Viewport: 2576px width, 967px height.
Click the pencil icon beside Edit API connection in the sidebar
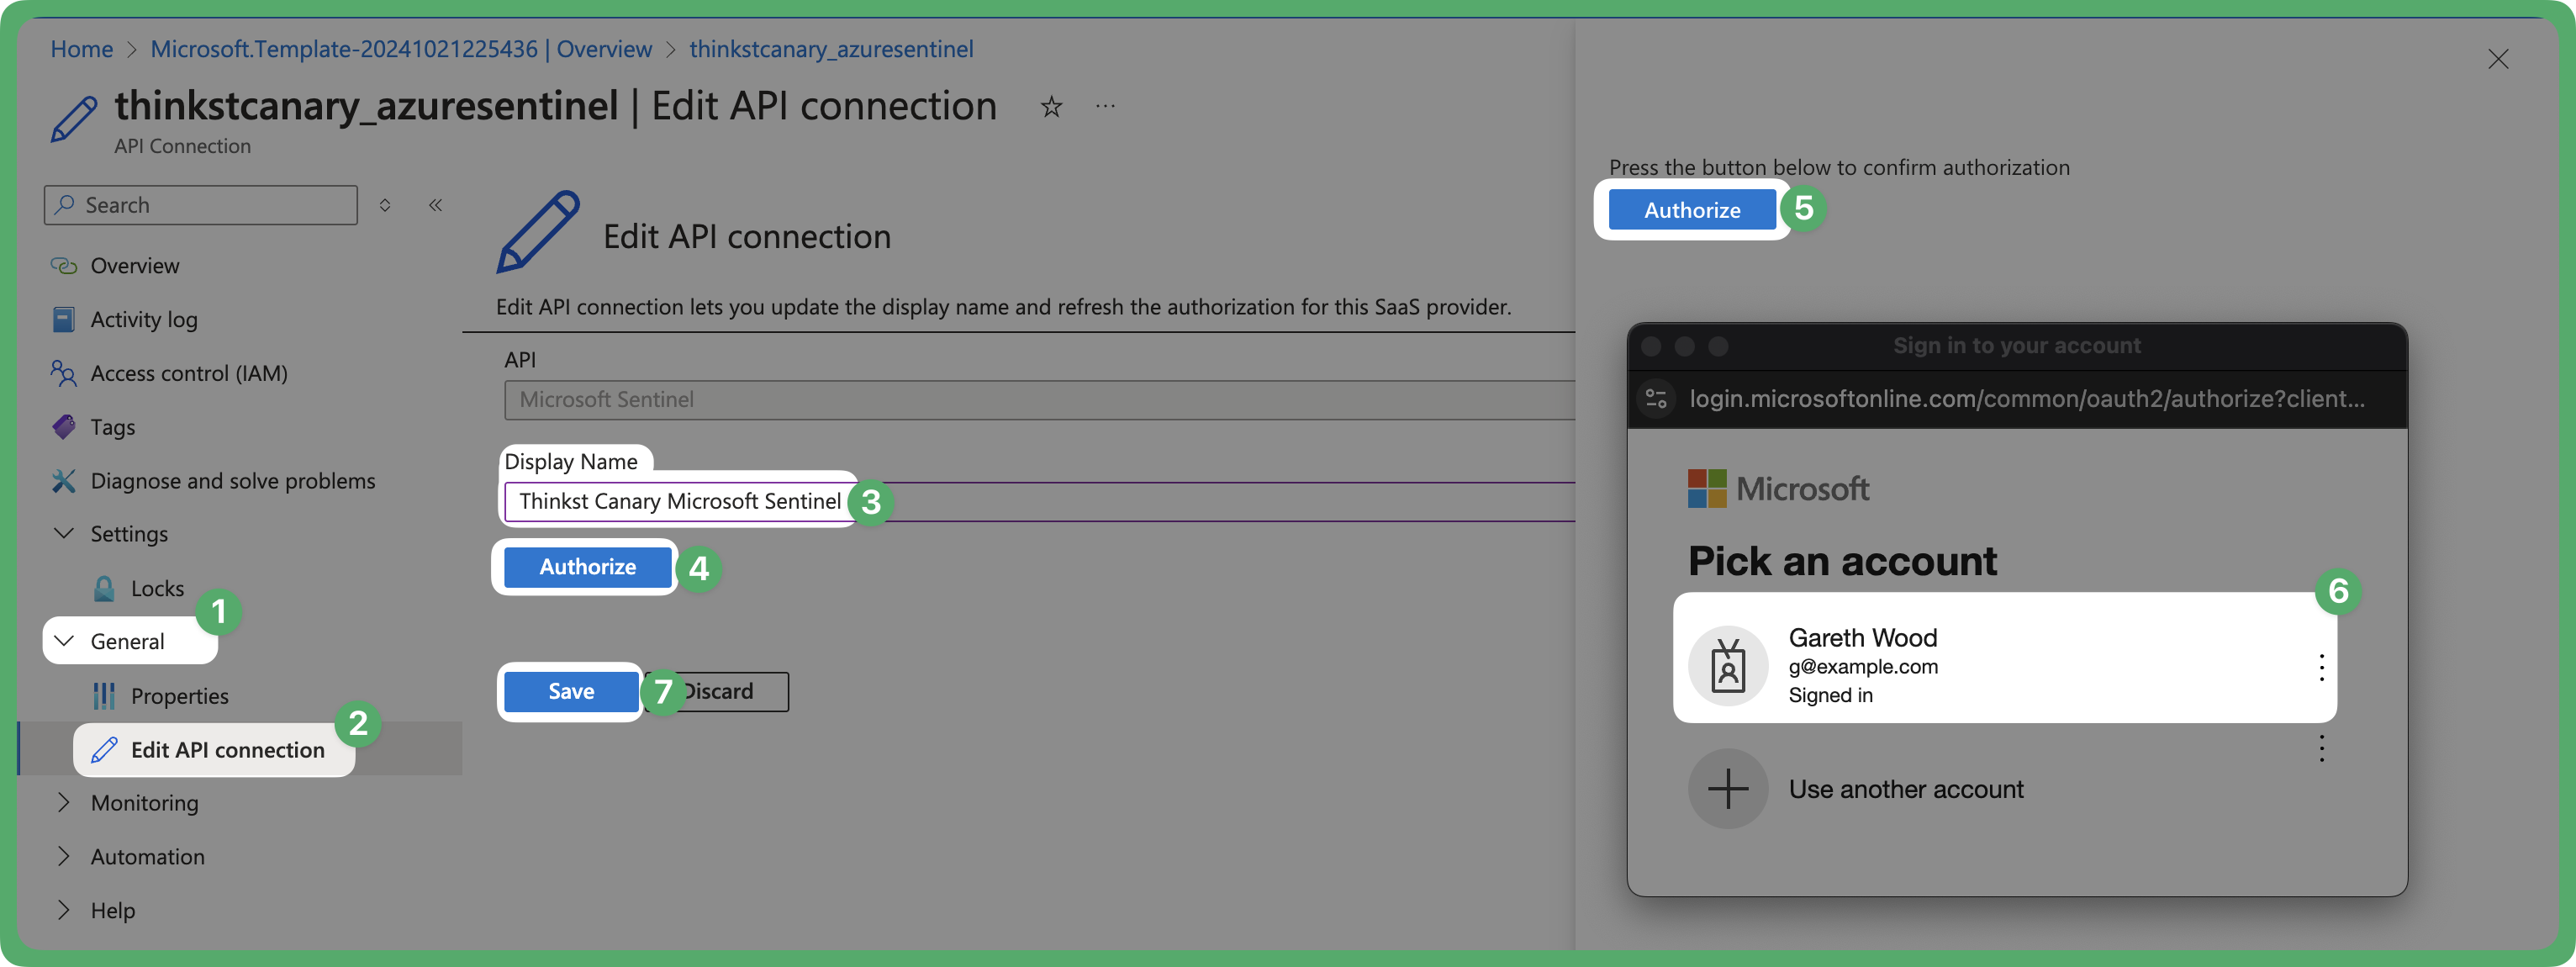104,750
